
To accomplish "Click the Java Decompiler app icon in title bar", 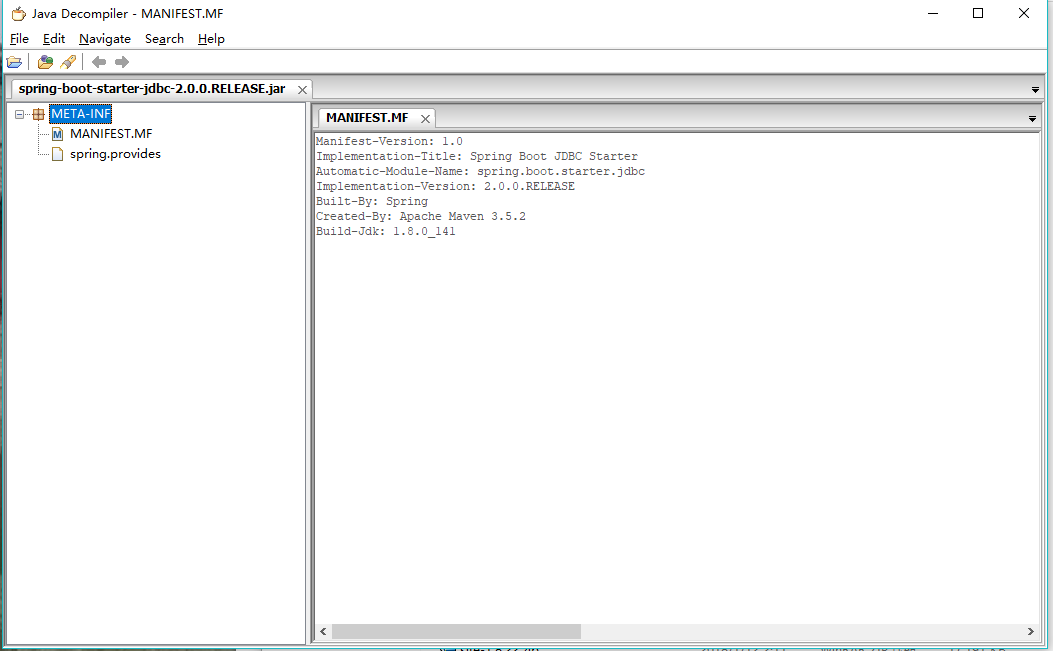I will point(18,13).
